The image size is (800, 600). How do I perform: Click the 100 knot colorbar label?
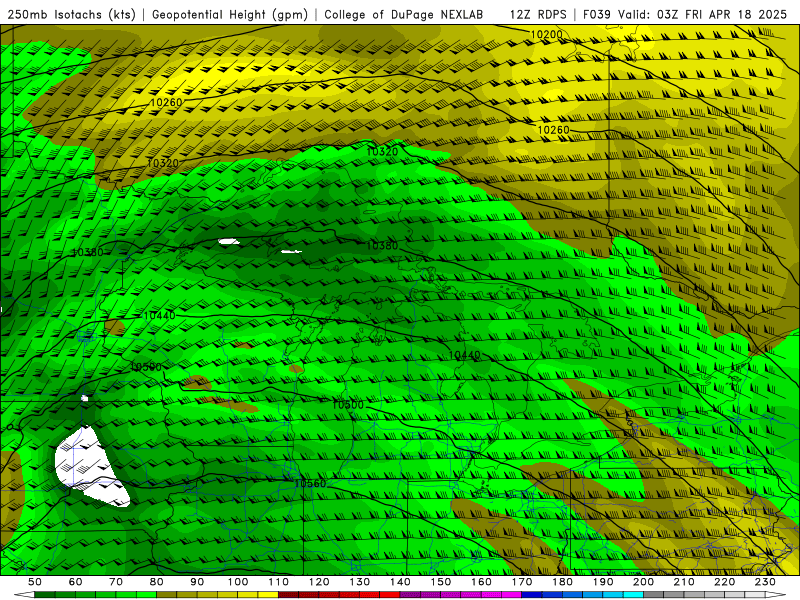[238, 582]
